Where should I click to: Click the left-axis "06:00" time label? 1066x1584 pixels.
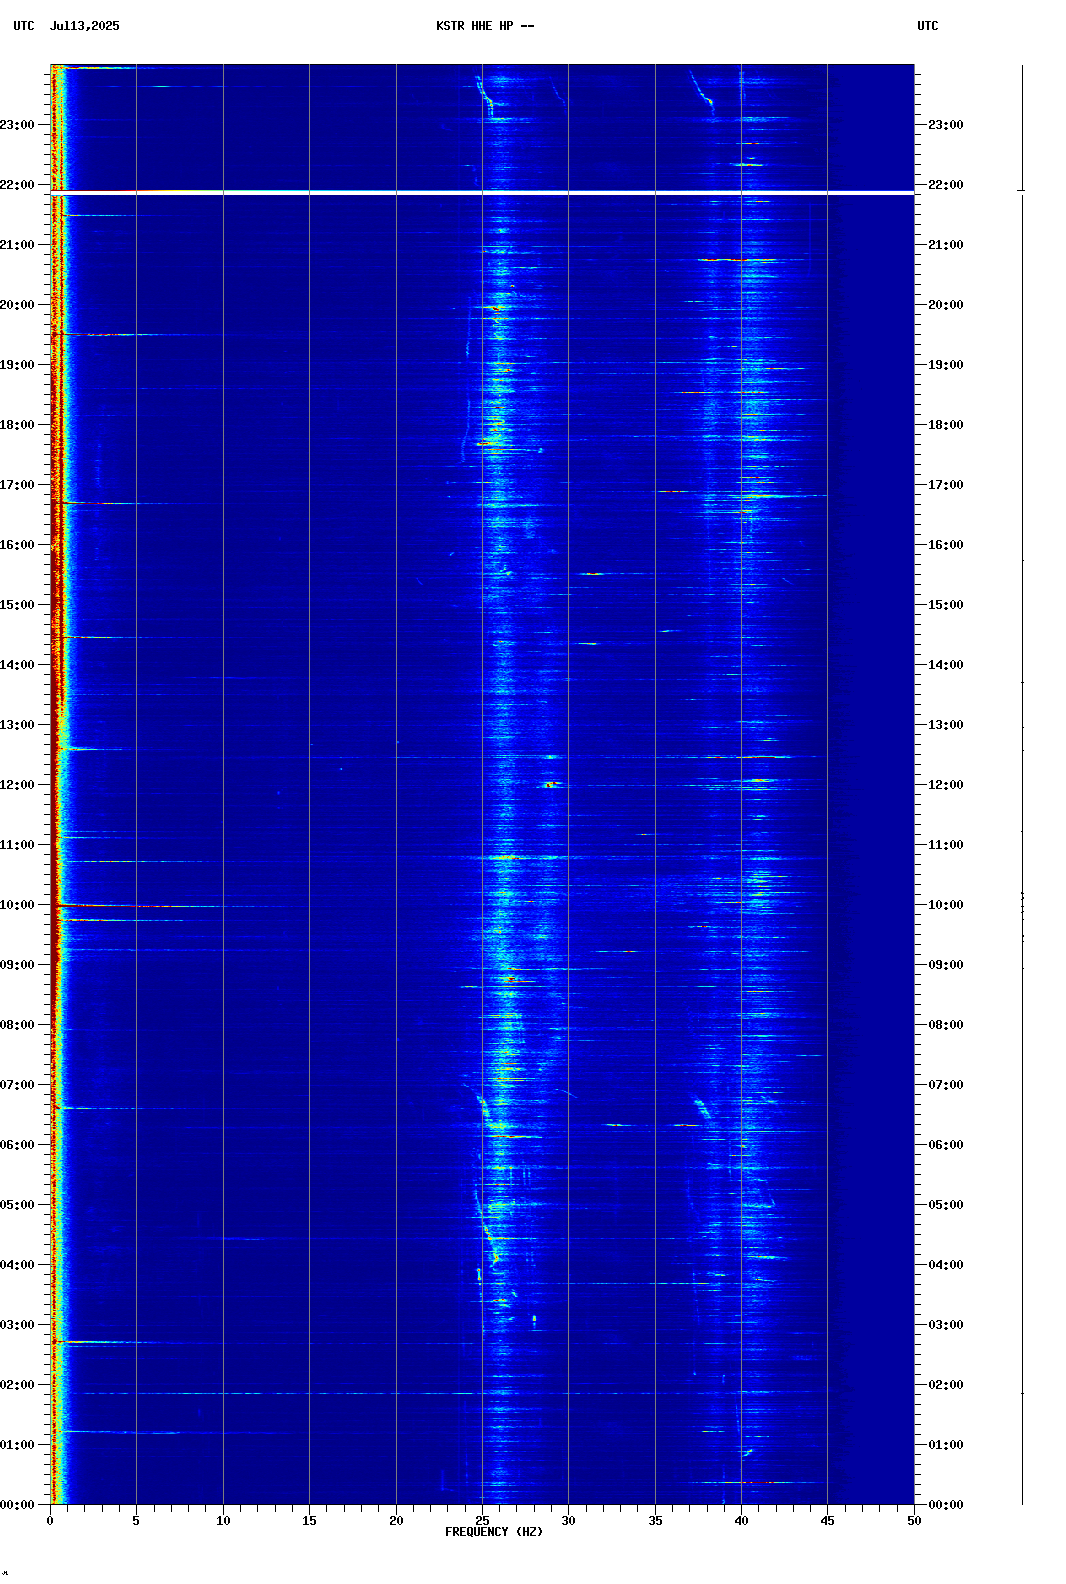17,1145
